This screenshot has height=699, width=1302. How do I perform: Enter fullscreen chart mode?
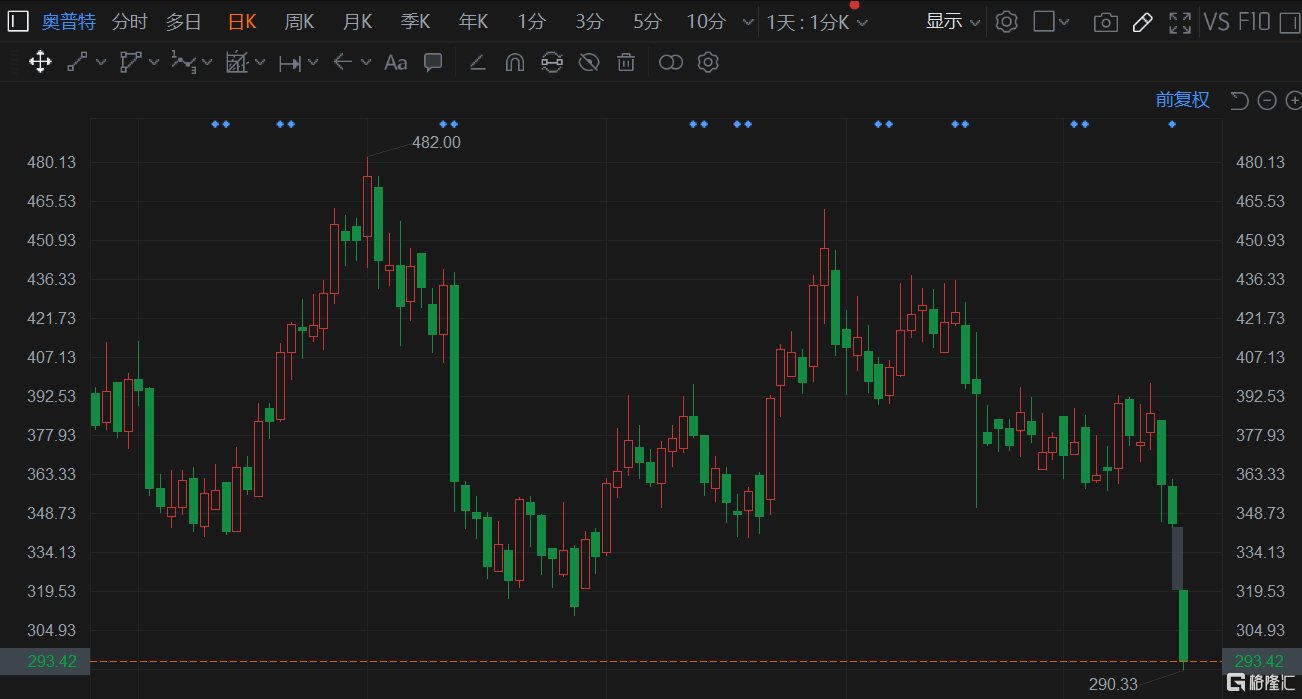(1180, 22)
